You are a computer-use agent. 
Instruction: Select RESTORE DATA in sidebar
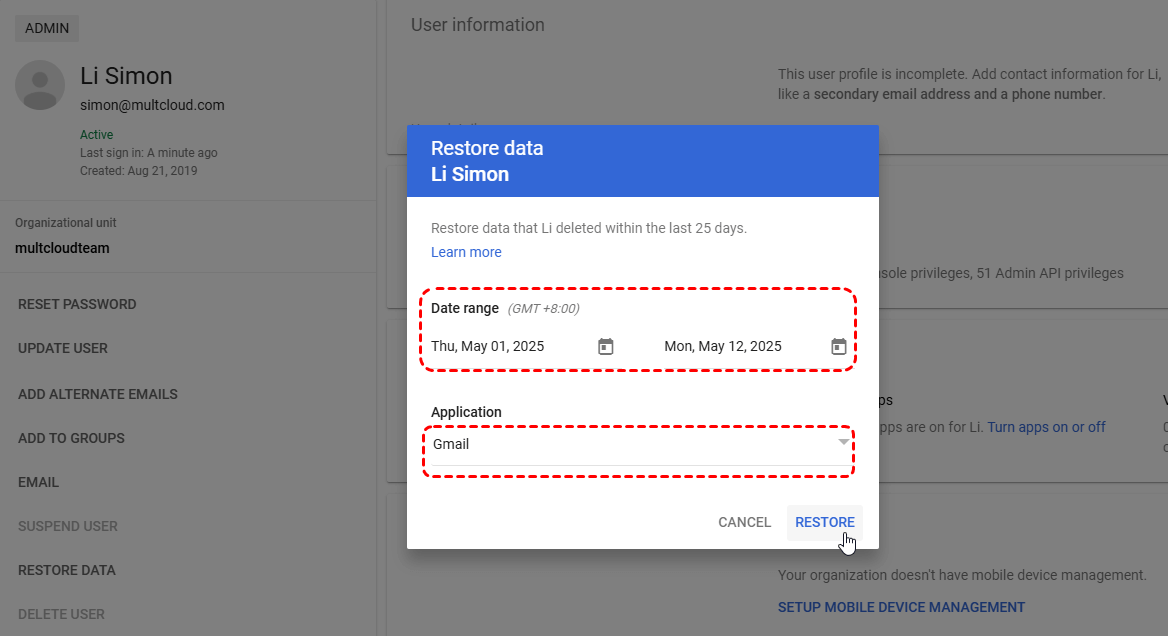click(67, 570)
